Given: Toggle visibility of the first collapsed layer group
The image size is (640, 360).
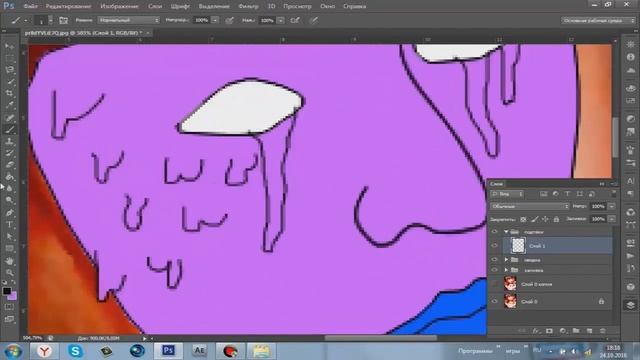Looking at the screenshot, I should pyautogui.click(x=495, y=260).
